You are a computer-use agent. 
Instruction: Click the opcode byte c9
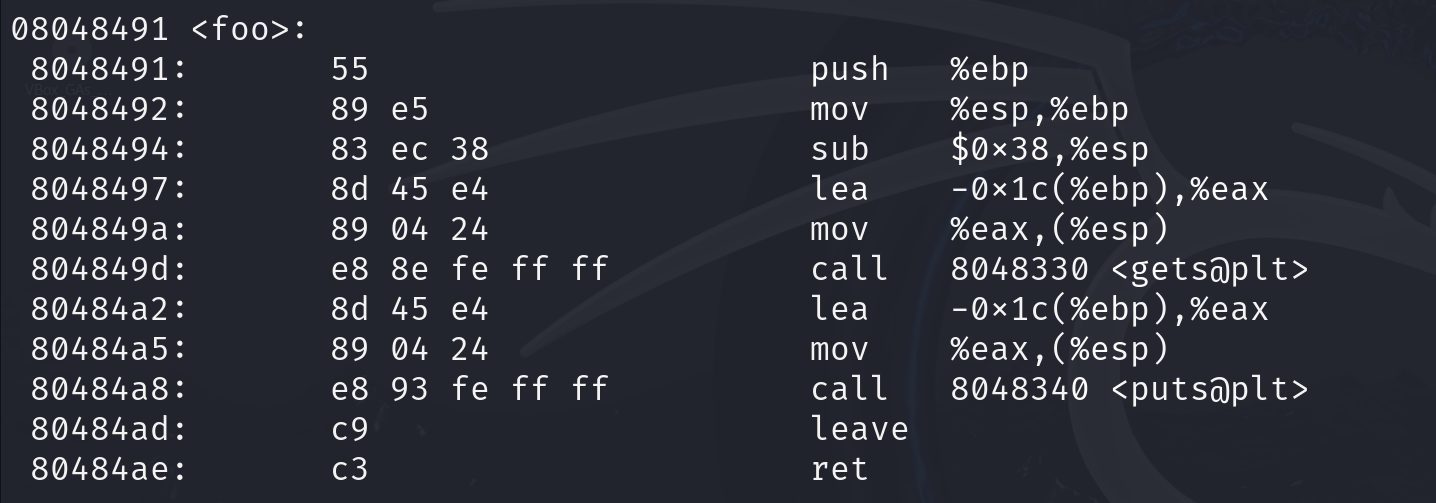[350, 429]
